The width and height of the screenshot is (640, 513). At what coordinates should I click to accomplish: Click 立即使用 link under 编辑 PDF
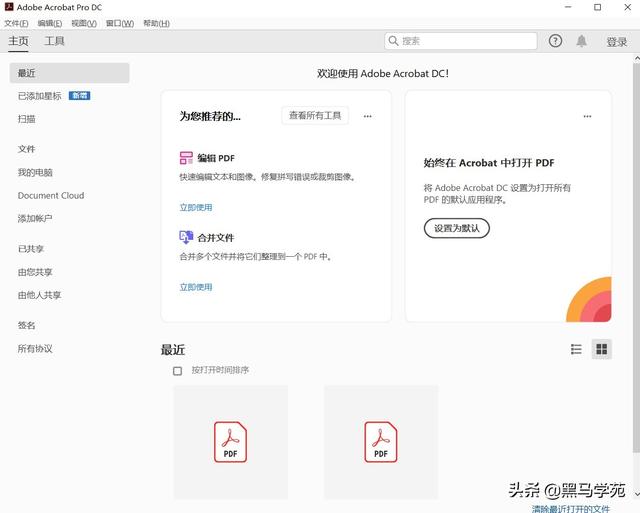(x=196, y=207)
